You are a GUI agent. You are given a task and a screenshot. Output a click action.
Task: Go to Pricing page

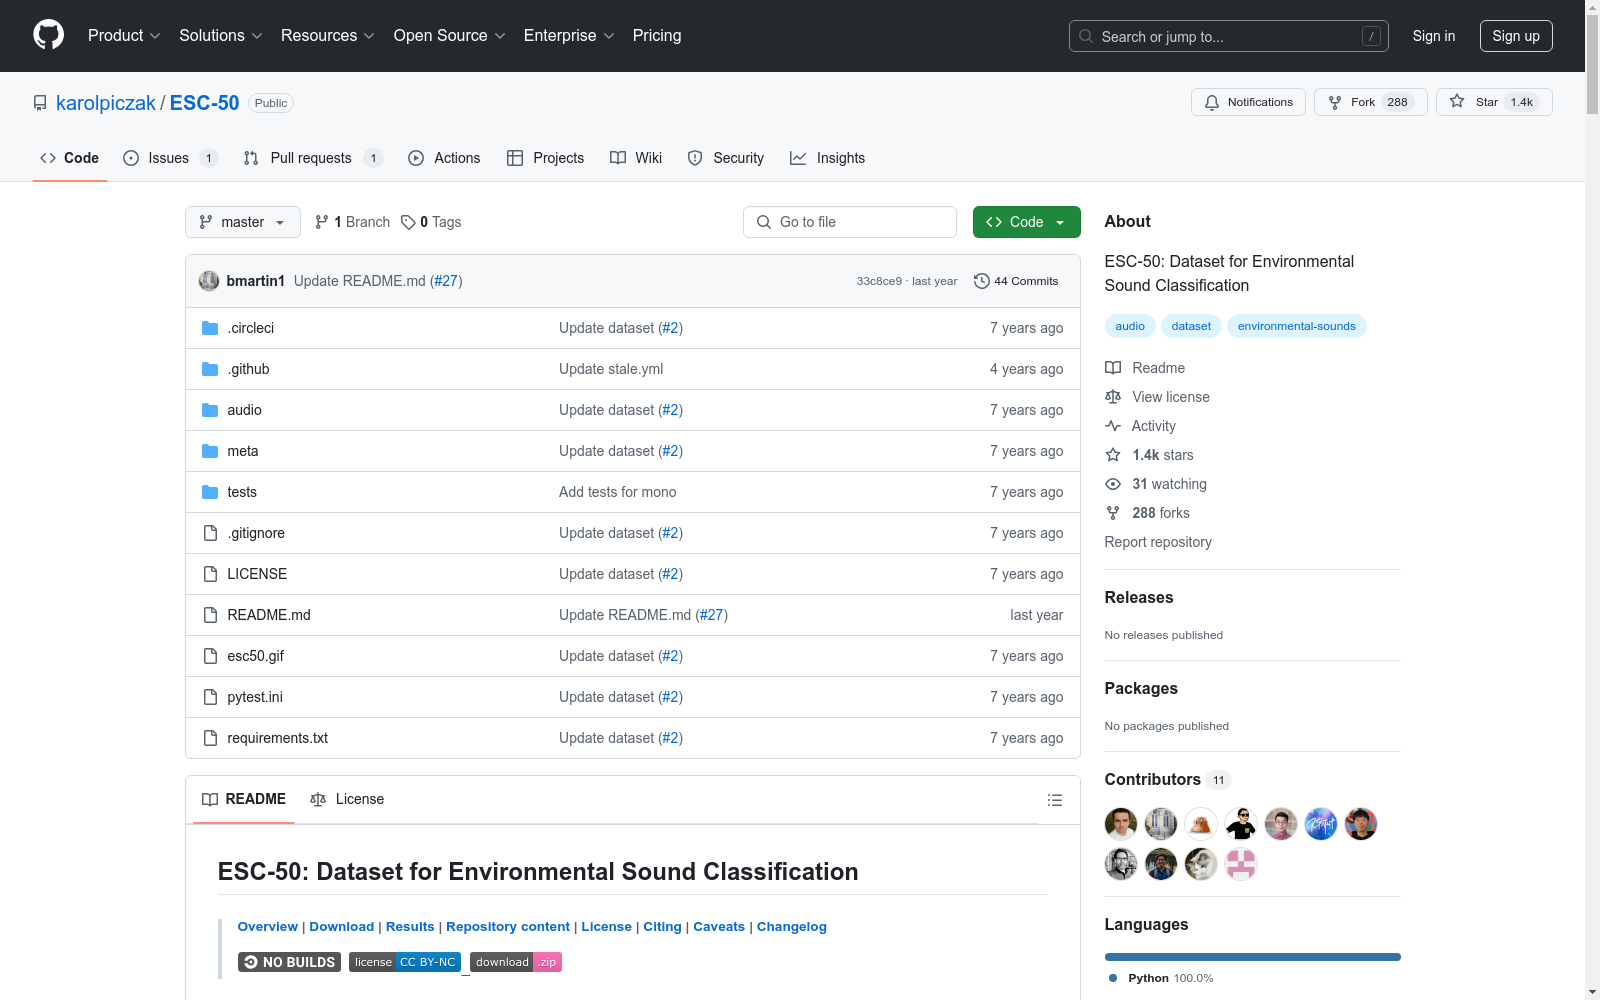click(657, 36)
